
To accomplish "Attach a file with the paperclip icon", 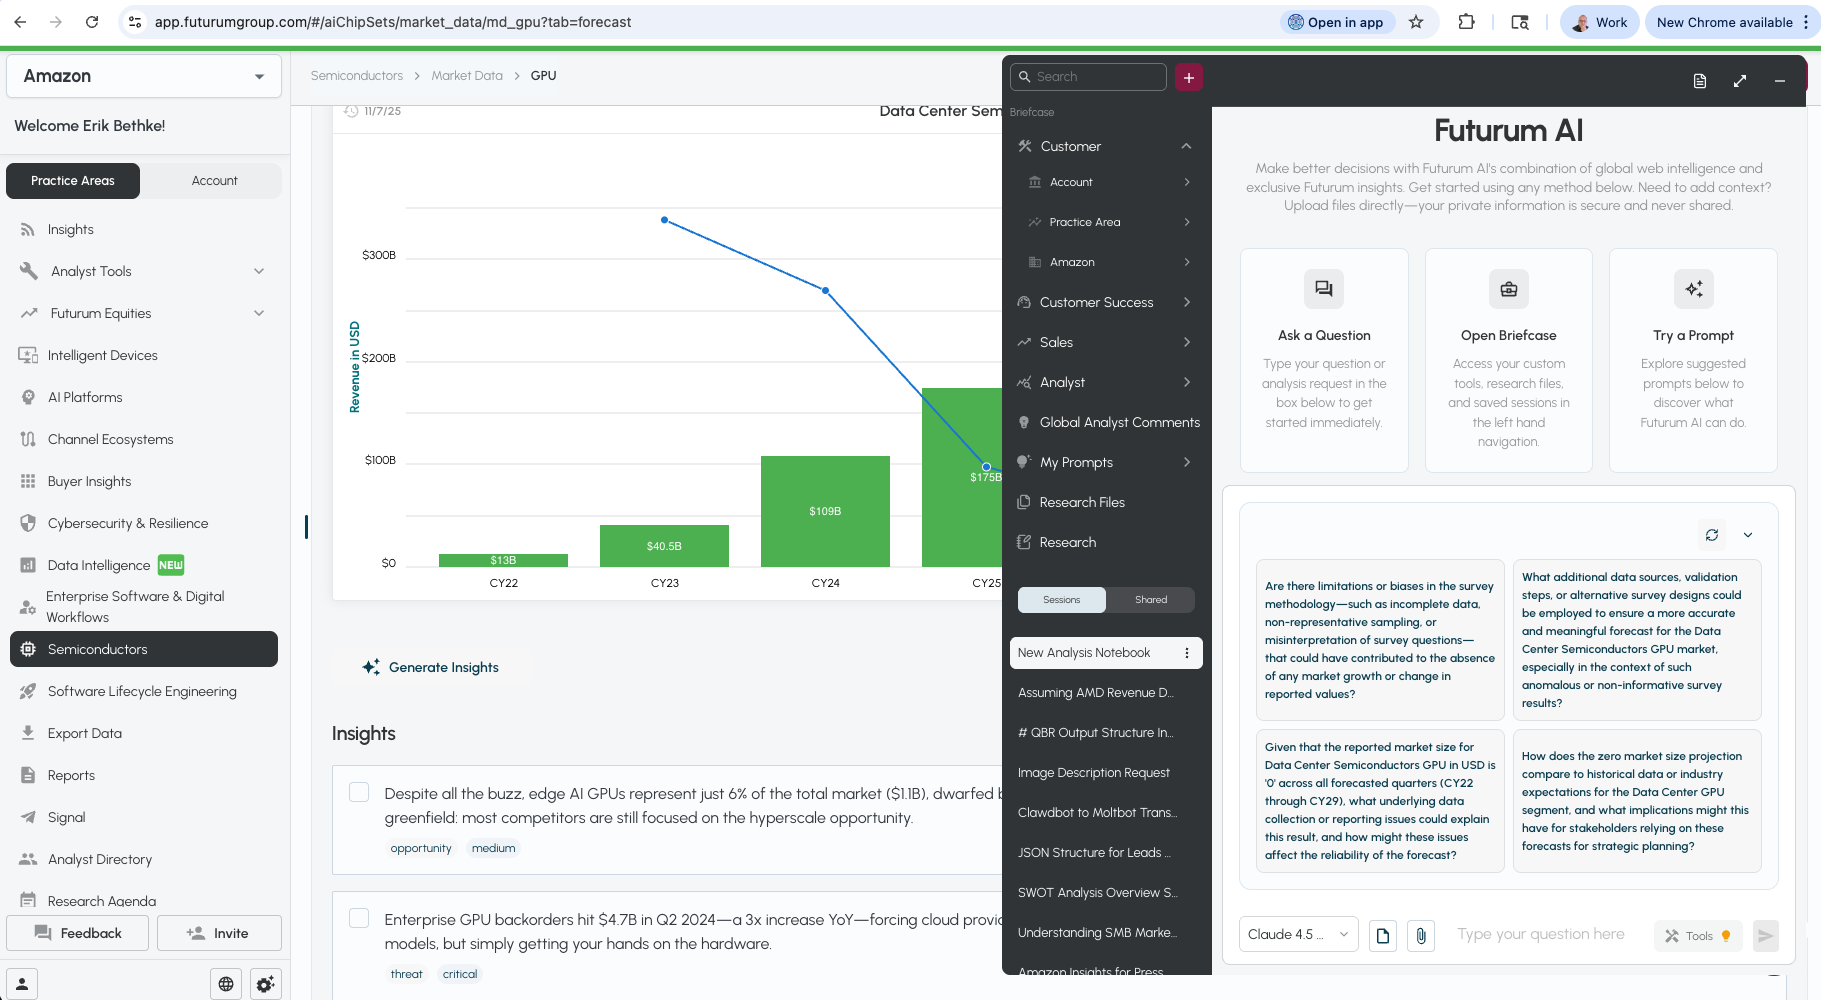I will tap(1421, 936).
